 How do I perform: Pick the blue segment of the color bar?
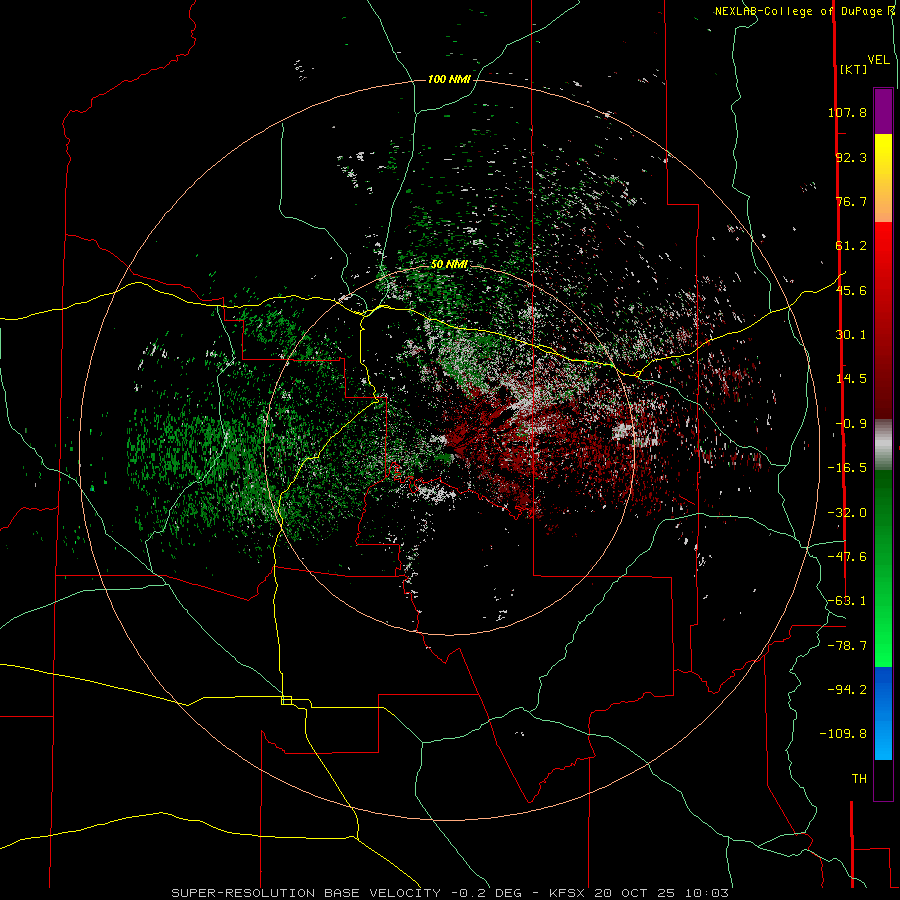coord(883,713)
